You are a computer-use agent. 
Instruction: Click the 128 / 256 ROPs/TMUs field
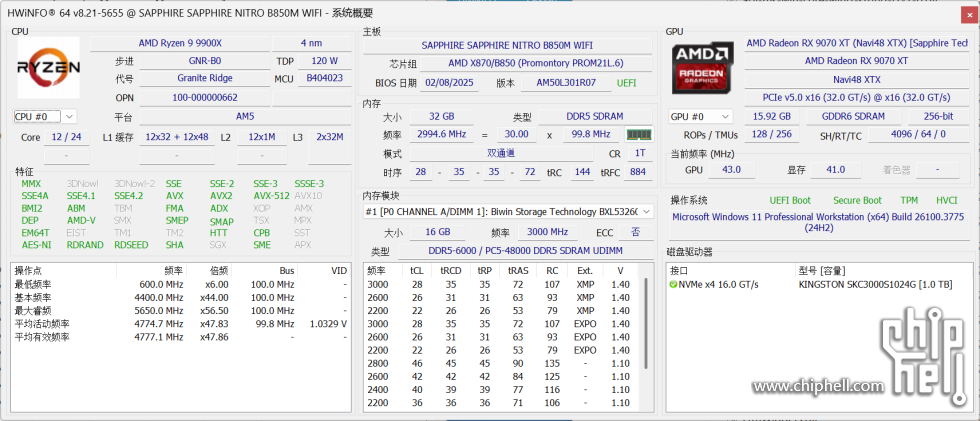(772, 134)
